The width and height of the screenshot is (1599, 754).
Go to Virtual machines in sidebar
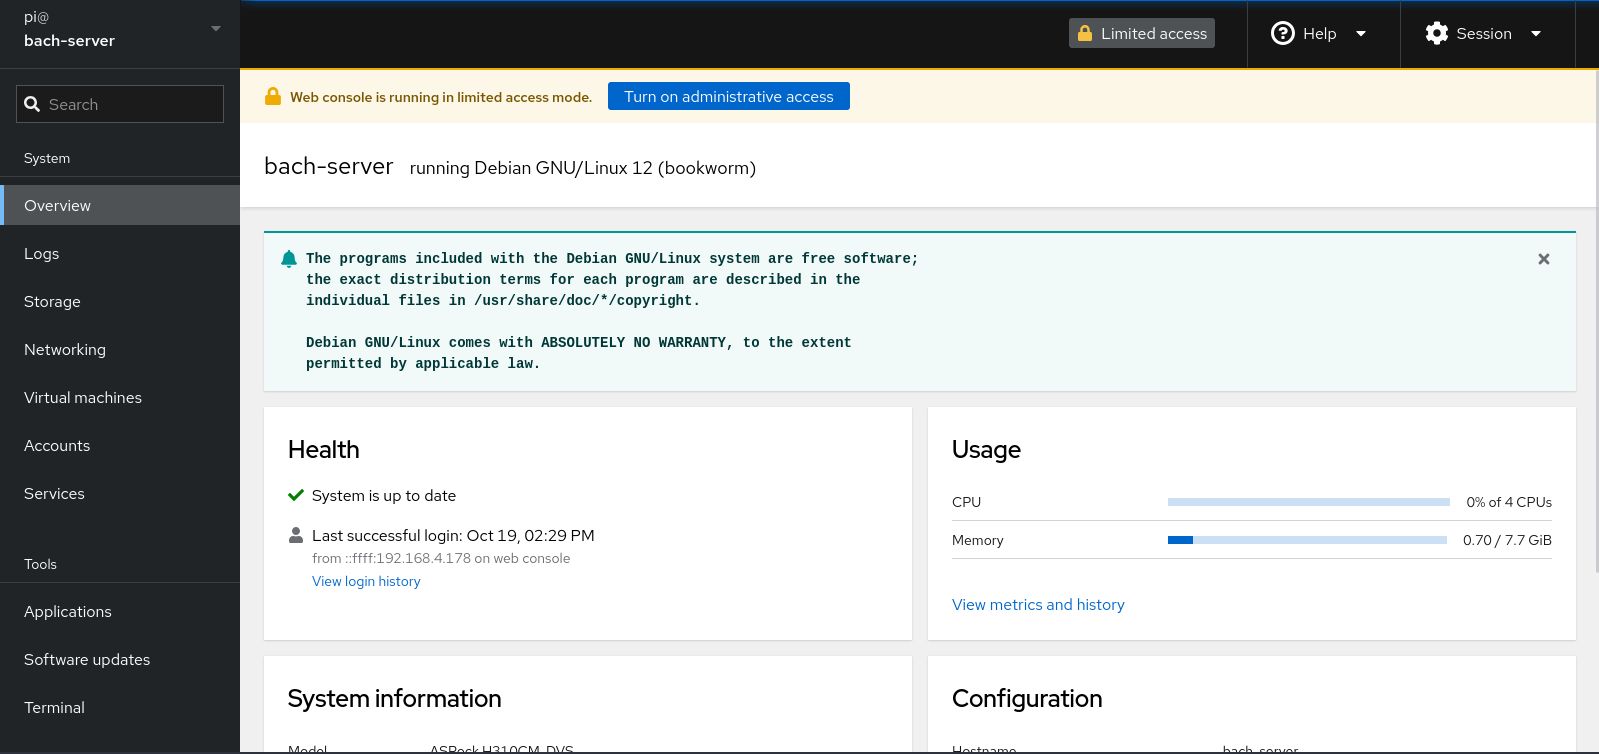coord(83,398)
